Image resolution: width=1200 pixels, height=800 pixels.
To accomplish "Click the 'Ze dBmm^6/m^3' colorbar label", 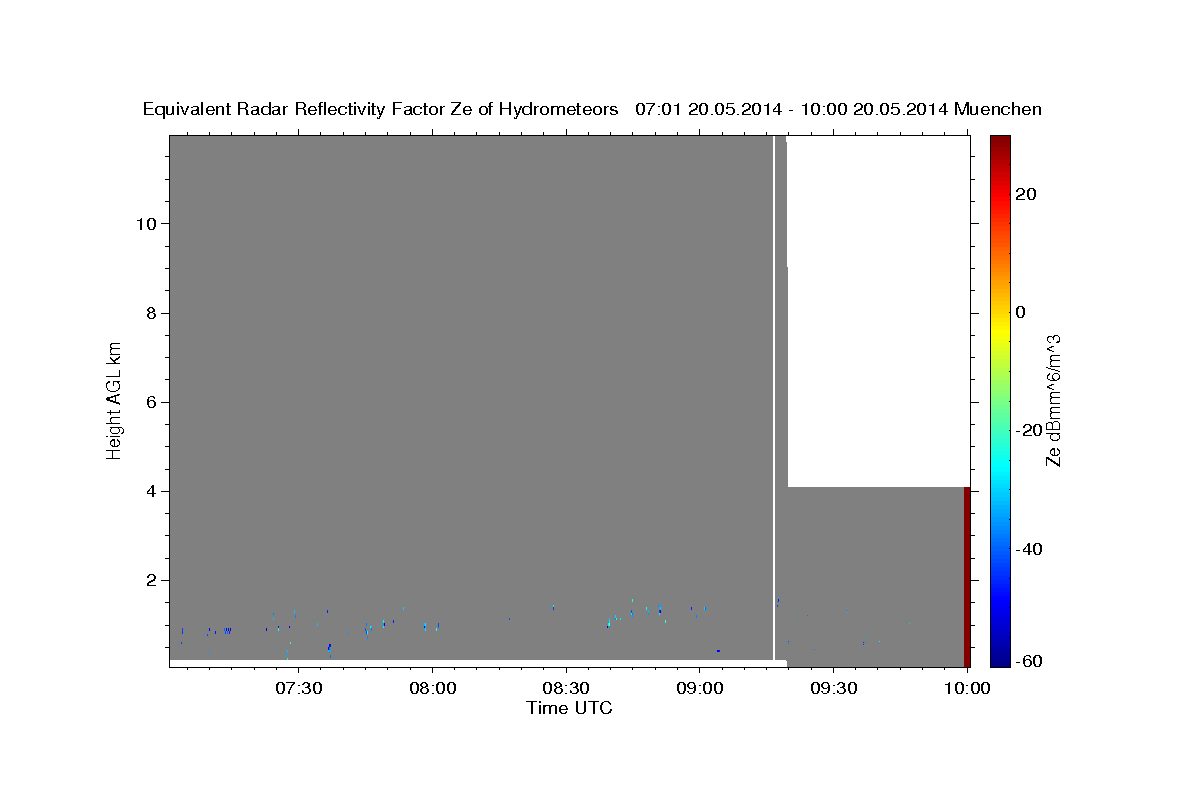I will tap(1053, 400).
